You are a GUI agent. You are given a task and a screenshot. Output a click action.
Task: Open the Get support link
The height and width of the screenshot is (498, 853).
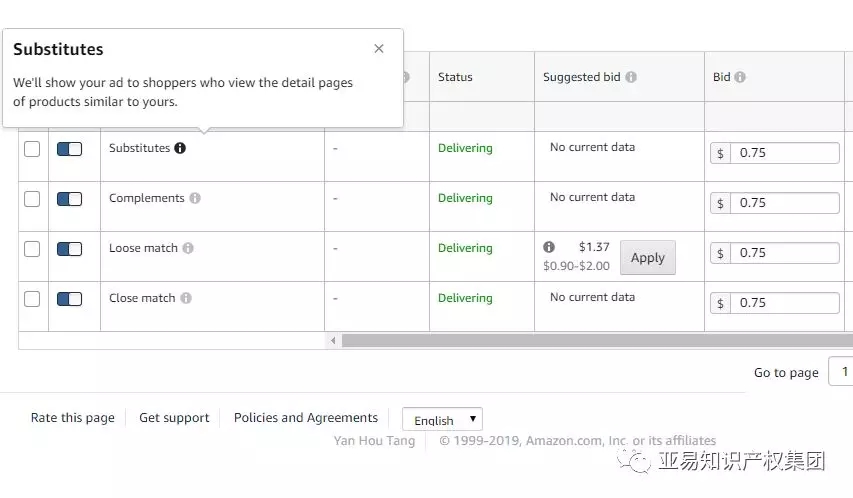174,418
